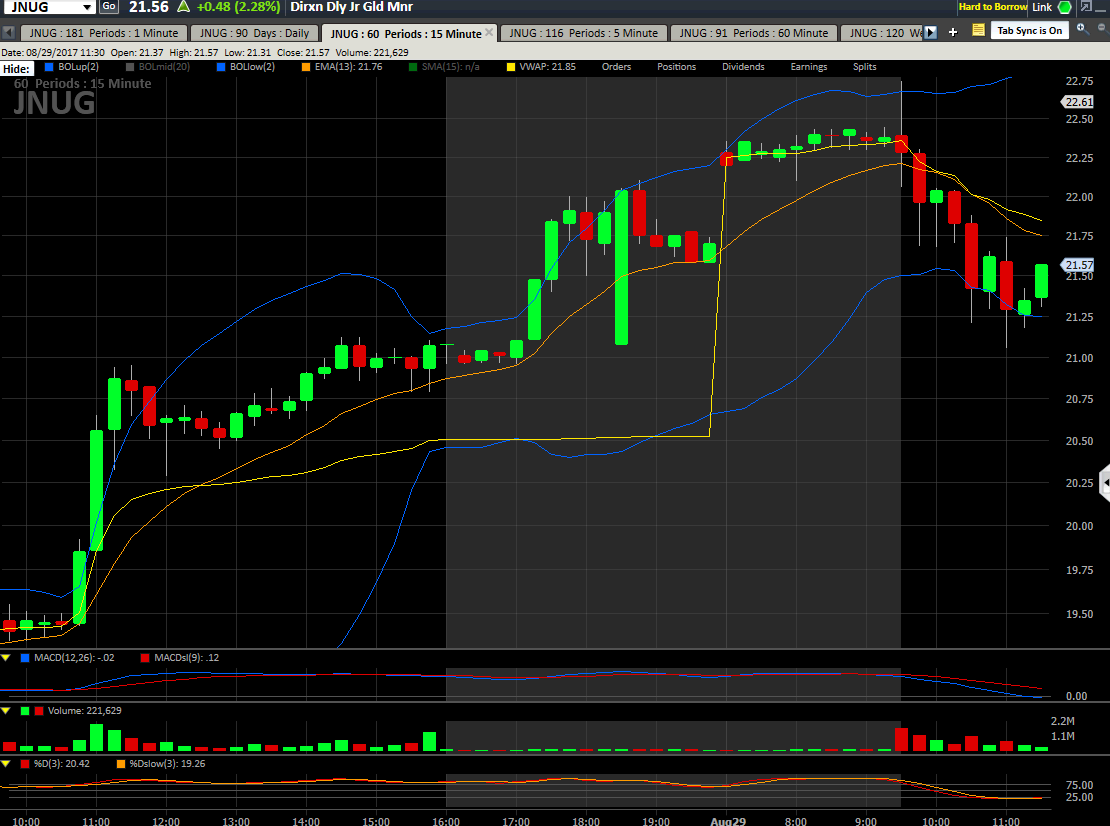The height and width of the screenshot is (826, 1110).
Task: Close the 15 Minute chart tab
Action: [489, 33]
